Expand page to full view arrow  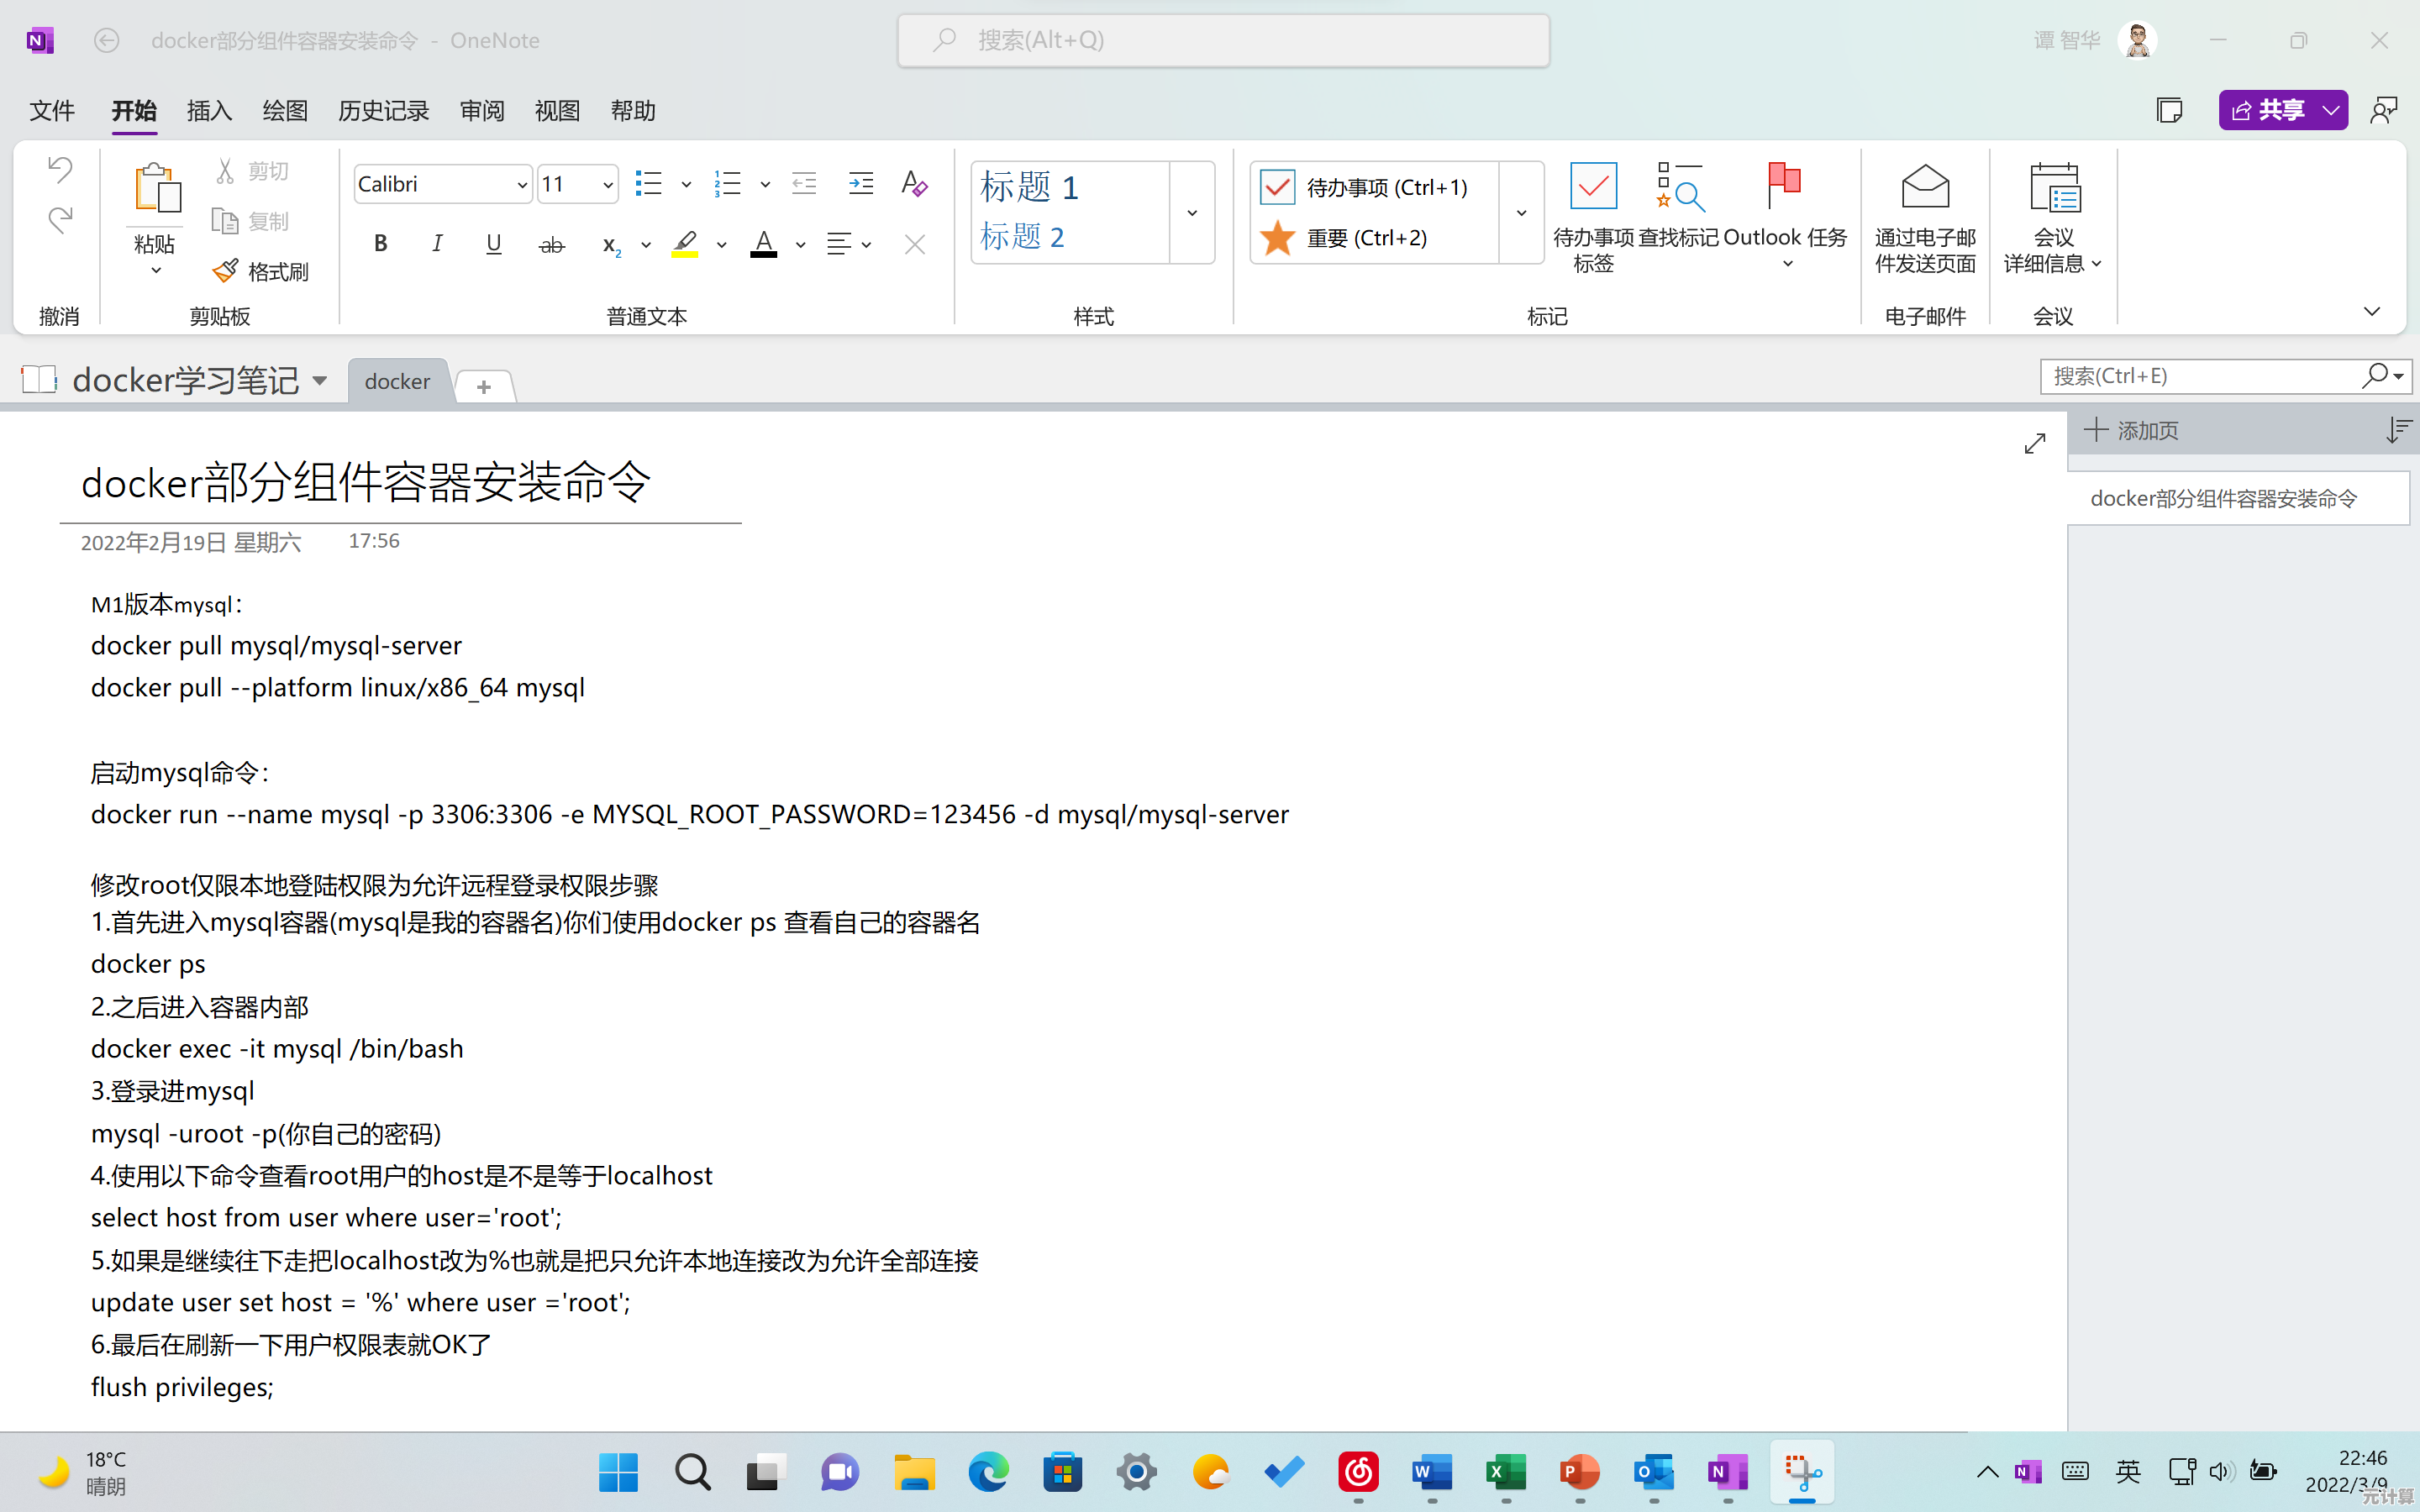[x=2034, y=443]
